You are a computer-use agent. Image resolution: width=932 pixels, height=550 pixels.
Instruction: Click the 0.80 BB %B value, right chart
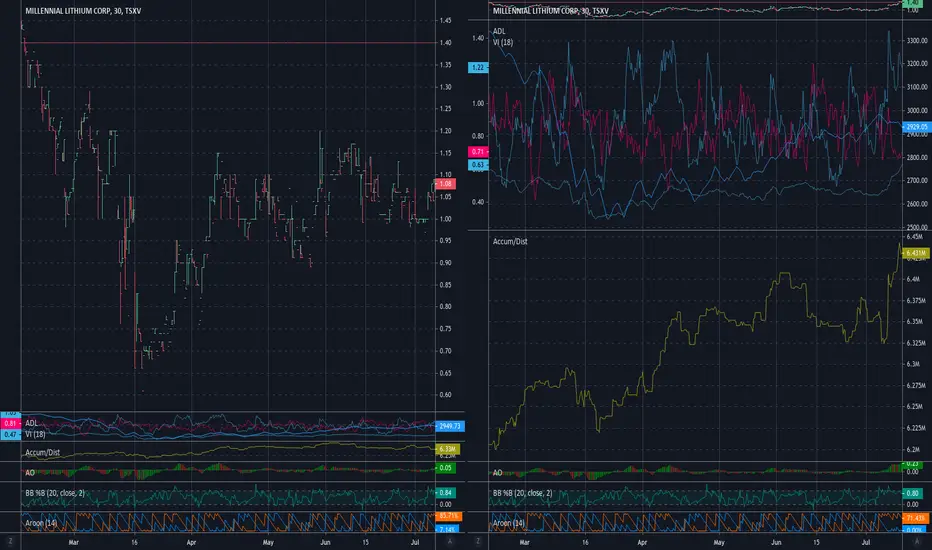[912, 493]
